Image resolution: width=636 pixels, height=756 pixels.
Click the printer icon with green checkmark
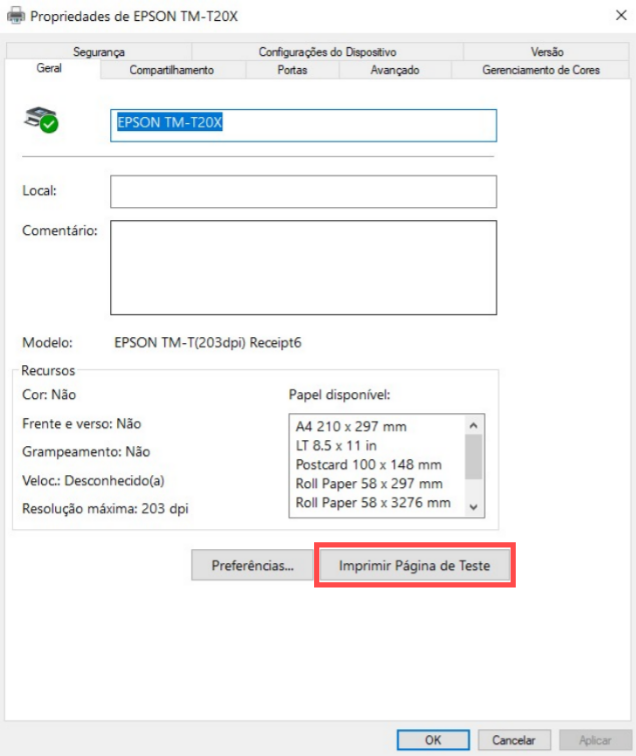(41, 120)
